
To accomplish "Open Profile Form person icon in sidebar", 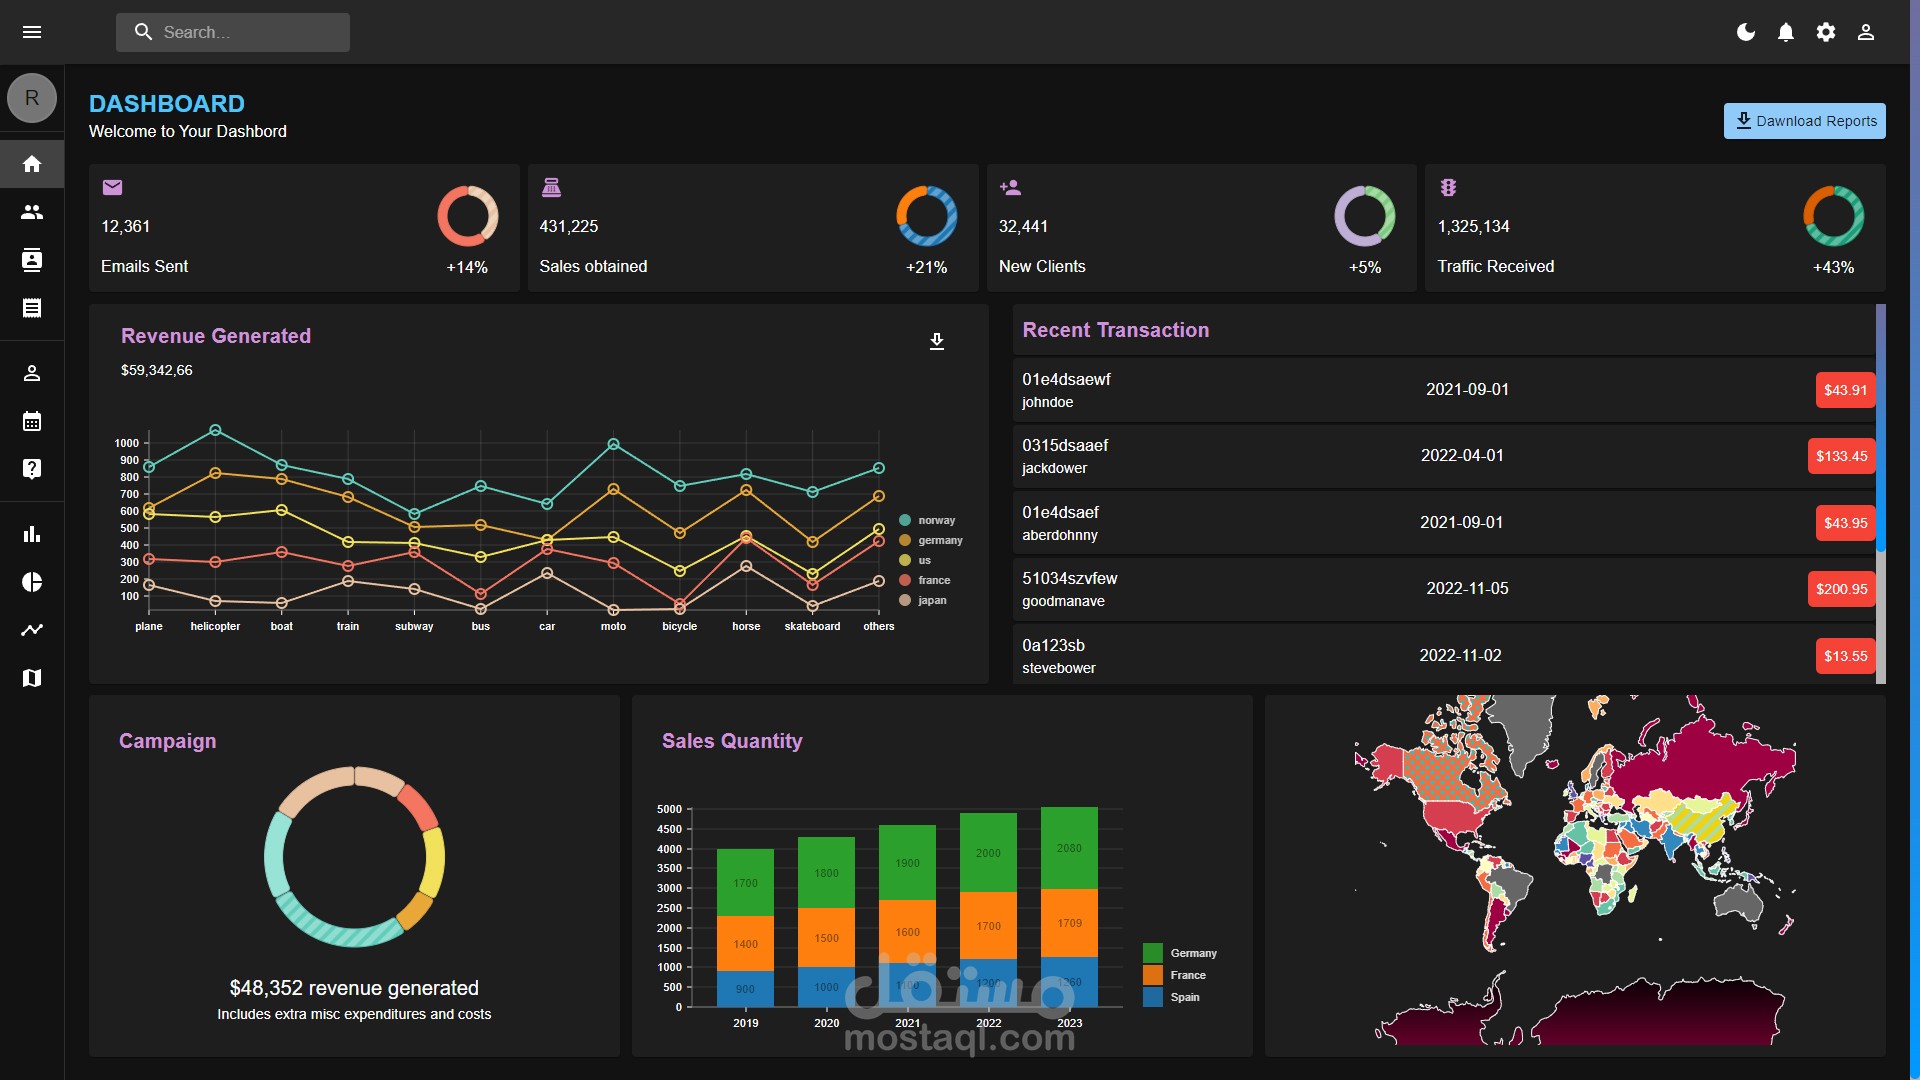I will click(32, 373).
